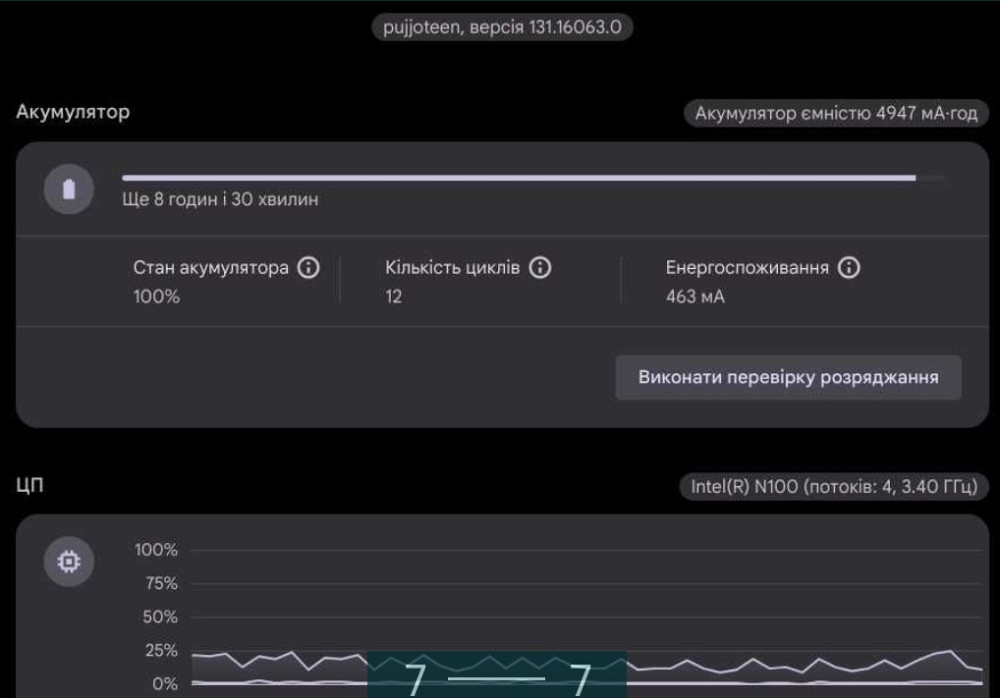Click the Intel(R) N100 processor chip
This screenshot has height=698, width=1000.
coord(833,487)
